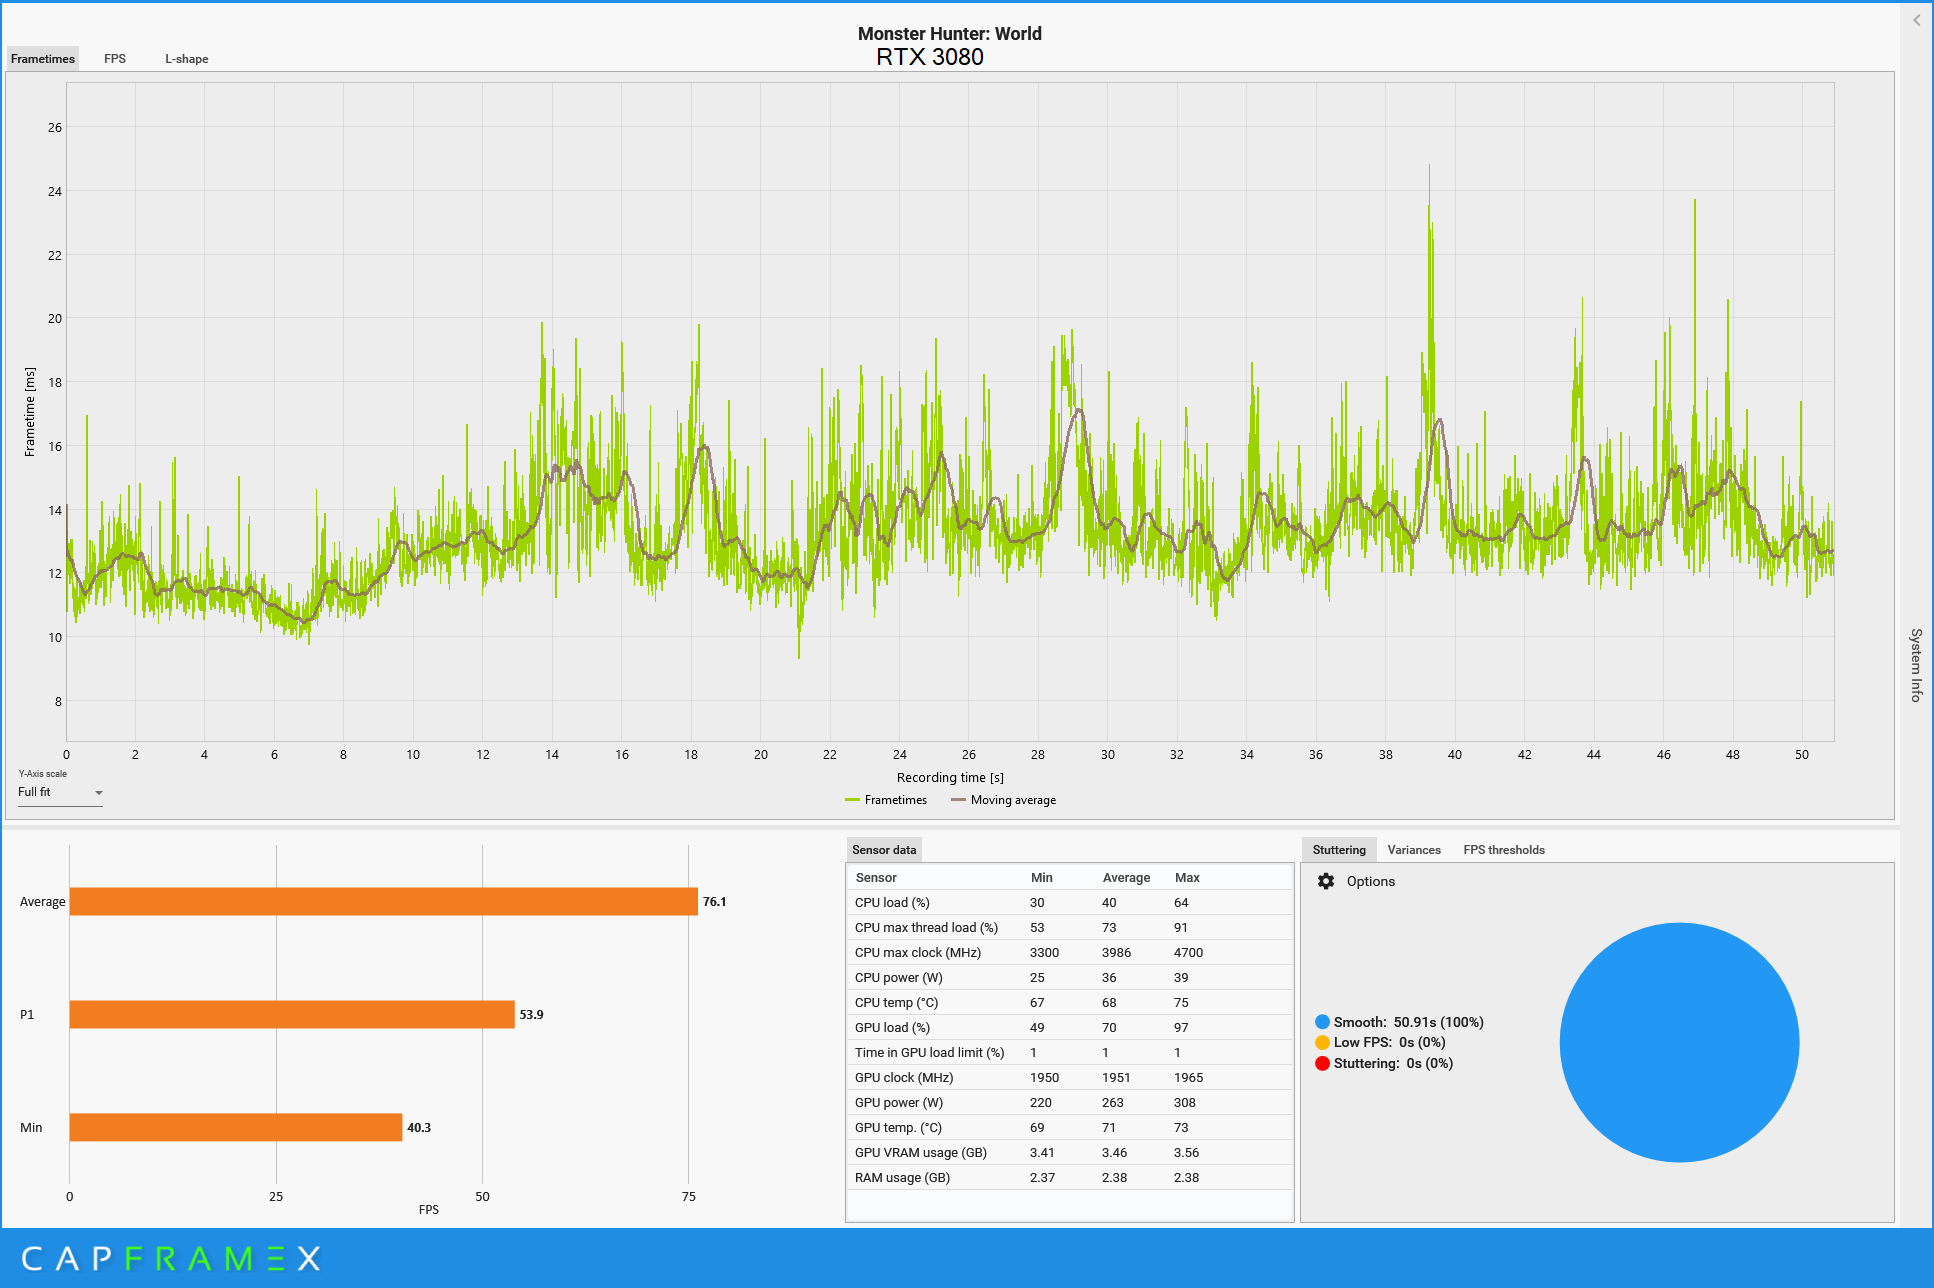Viewport: 1934px width, 1288px height.
Task: Click the Average FPS orange bar
Action: point(383,901)
